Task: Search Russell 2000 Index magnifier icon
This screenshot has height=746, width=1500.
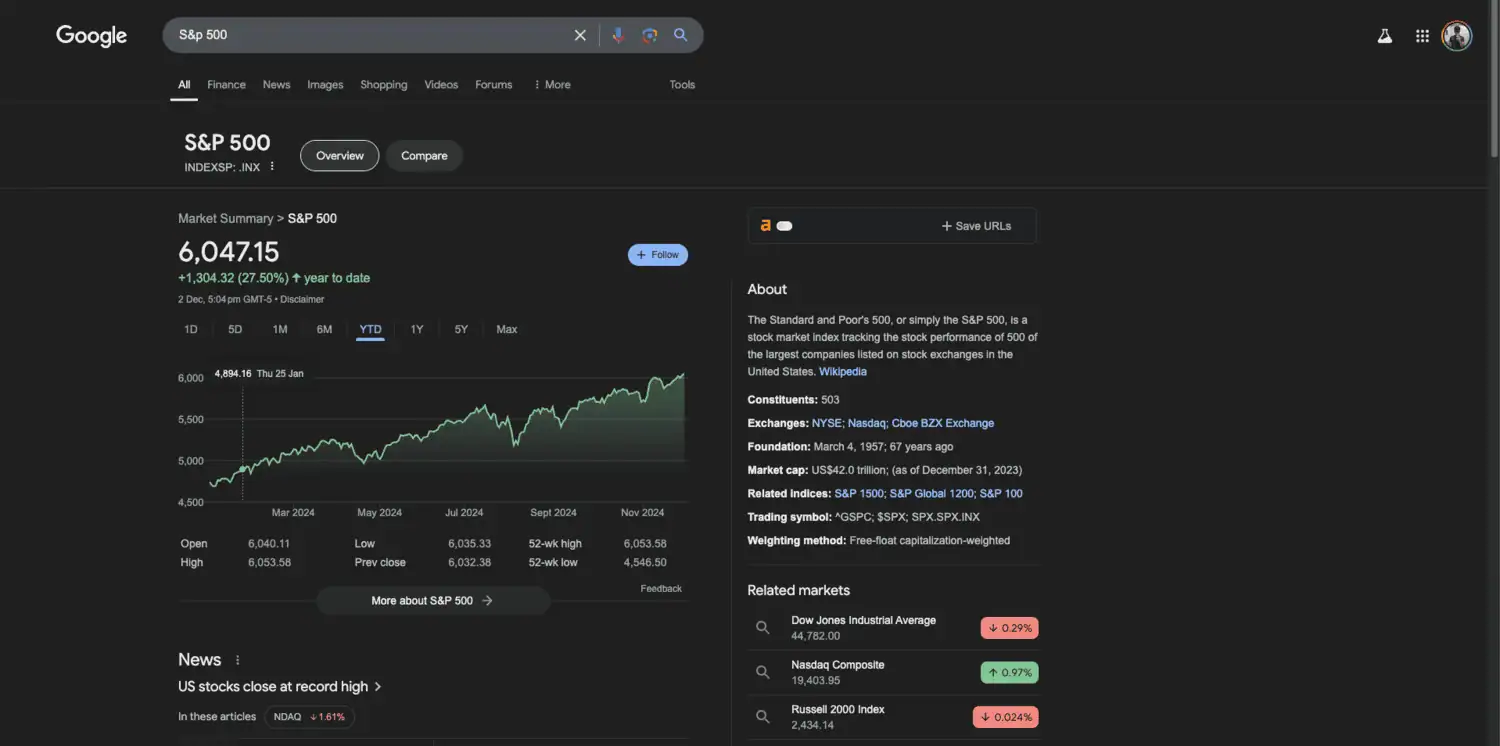Action: coord(763,717)
